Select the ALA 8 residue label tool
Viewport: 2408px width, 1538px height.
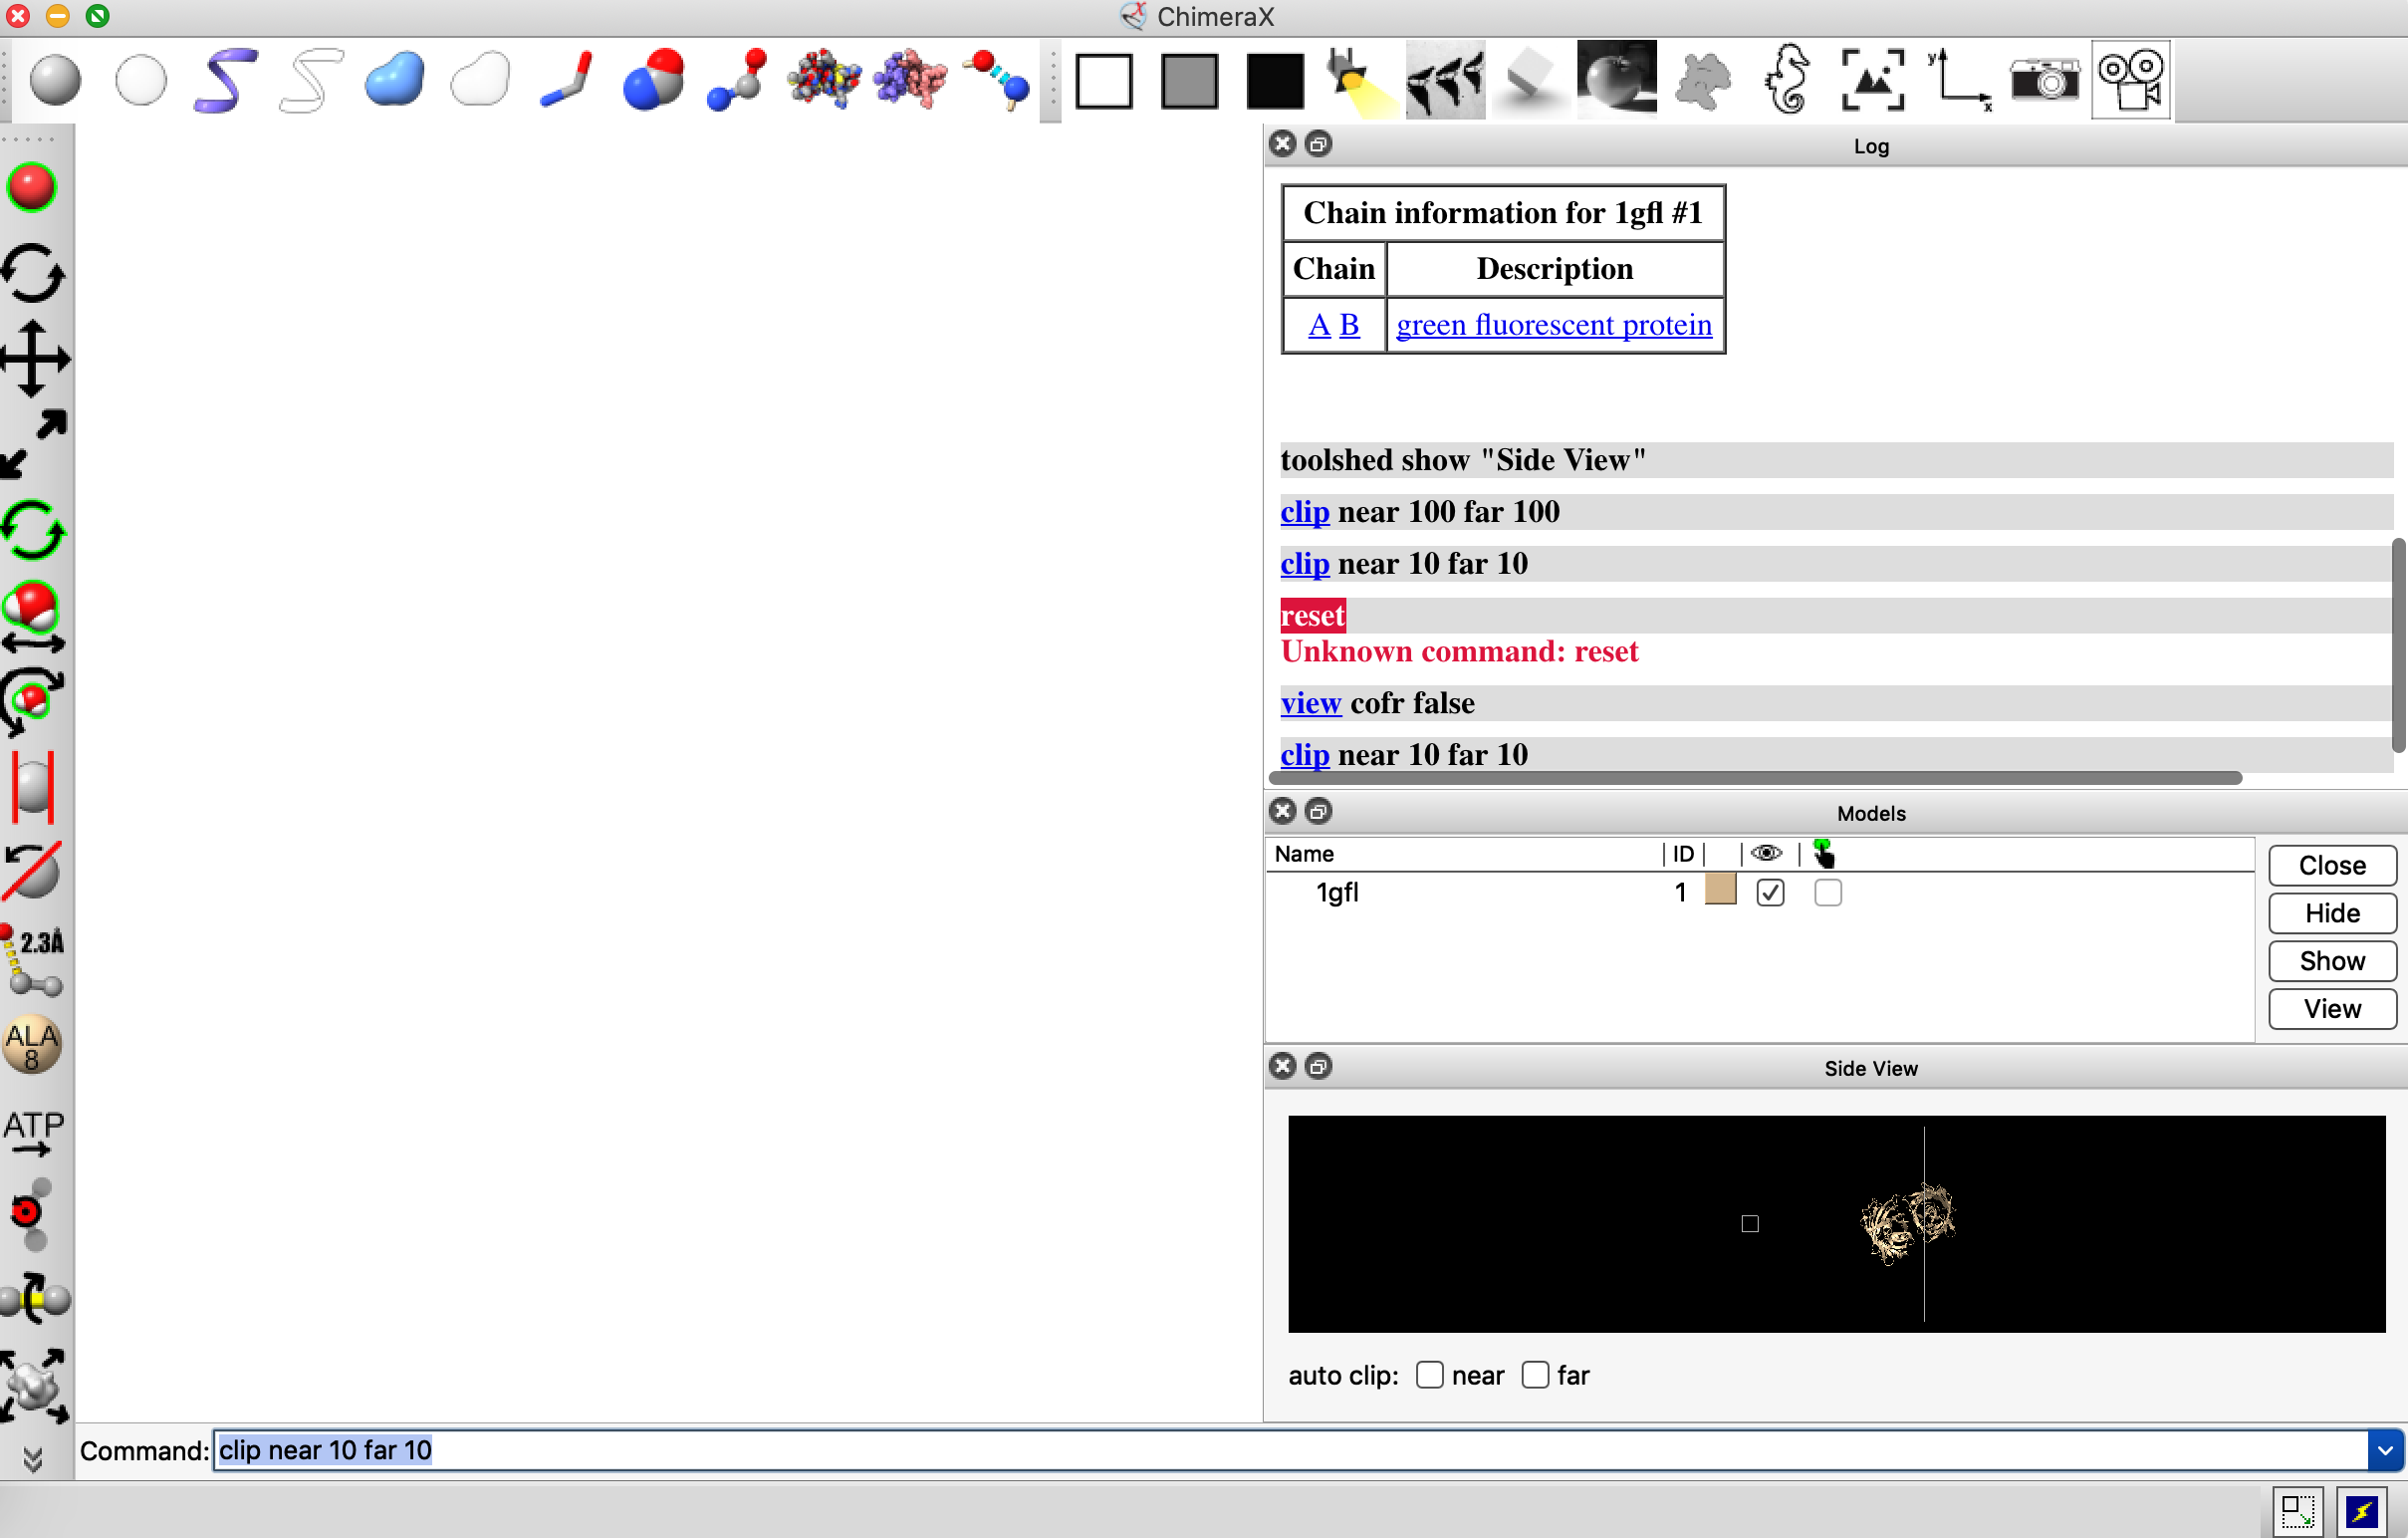33,1045
